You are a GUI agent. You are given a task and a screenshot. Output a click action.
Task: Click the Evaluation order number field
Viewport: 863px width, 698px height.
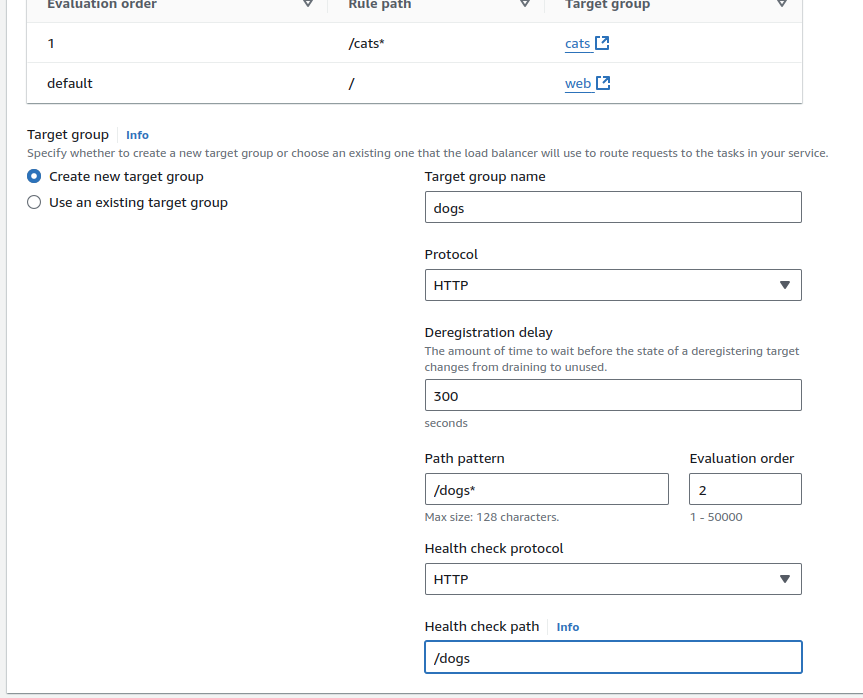click(x=744, y=489)
